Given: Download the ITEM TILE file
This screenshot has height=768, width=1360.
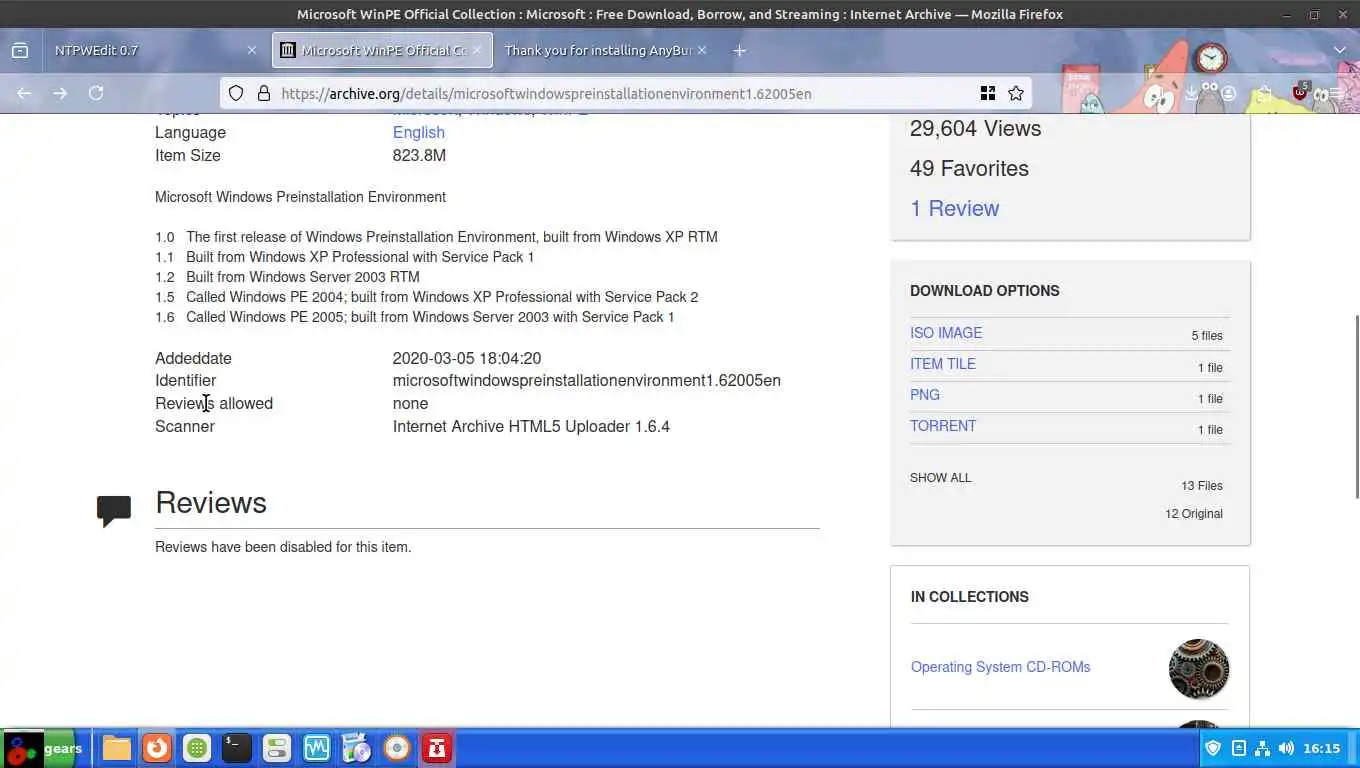Looking at the screenshot, I should coord(943,364).
